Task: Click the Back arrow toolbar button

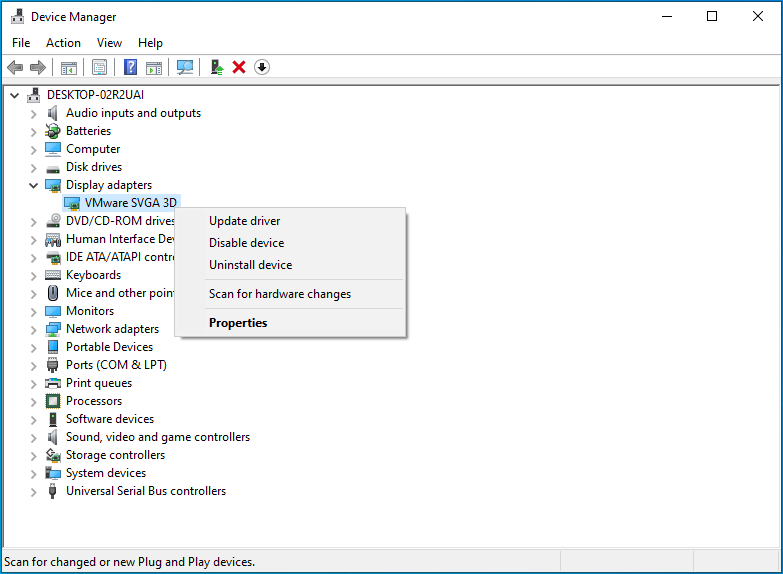Action: point(15,67)
